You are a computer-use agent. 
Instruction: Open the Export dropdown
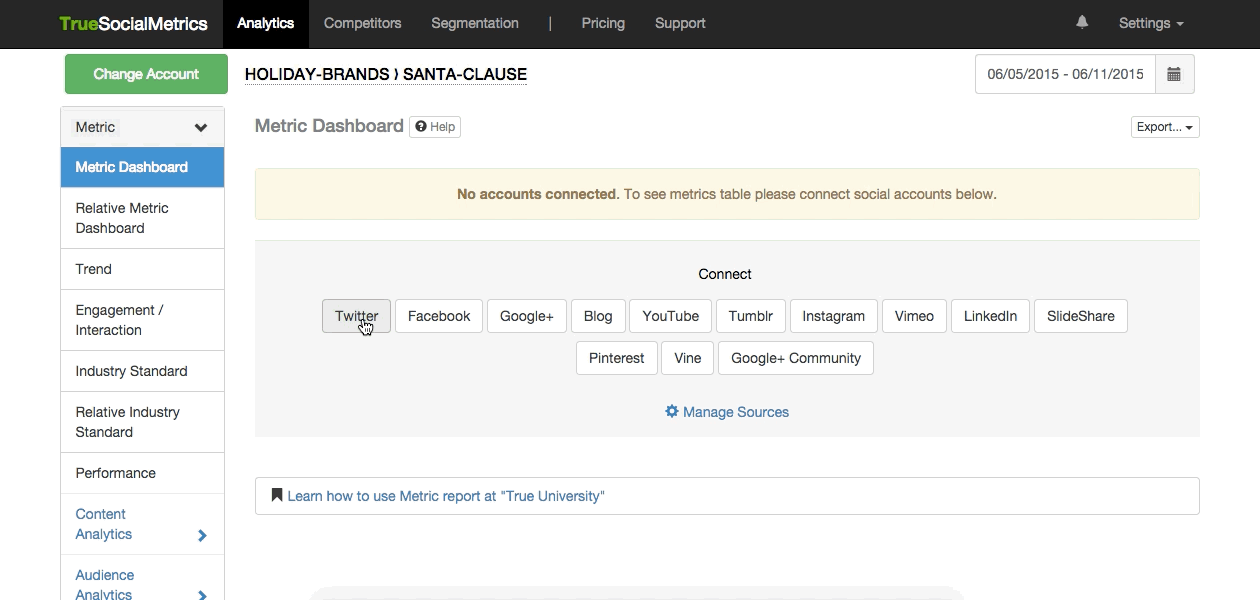click(x=1164, y=127)
